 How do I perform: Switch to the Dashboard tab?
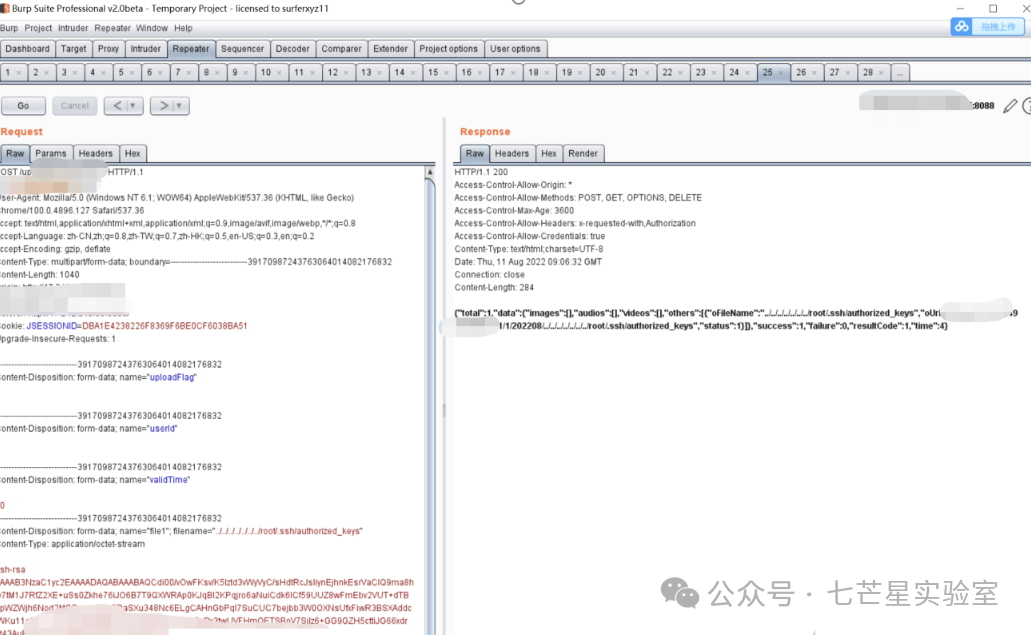click(x=28, y=48)
